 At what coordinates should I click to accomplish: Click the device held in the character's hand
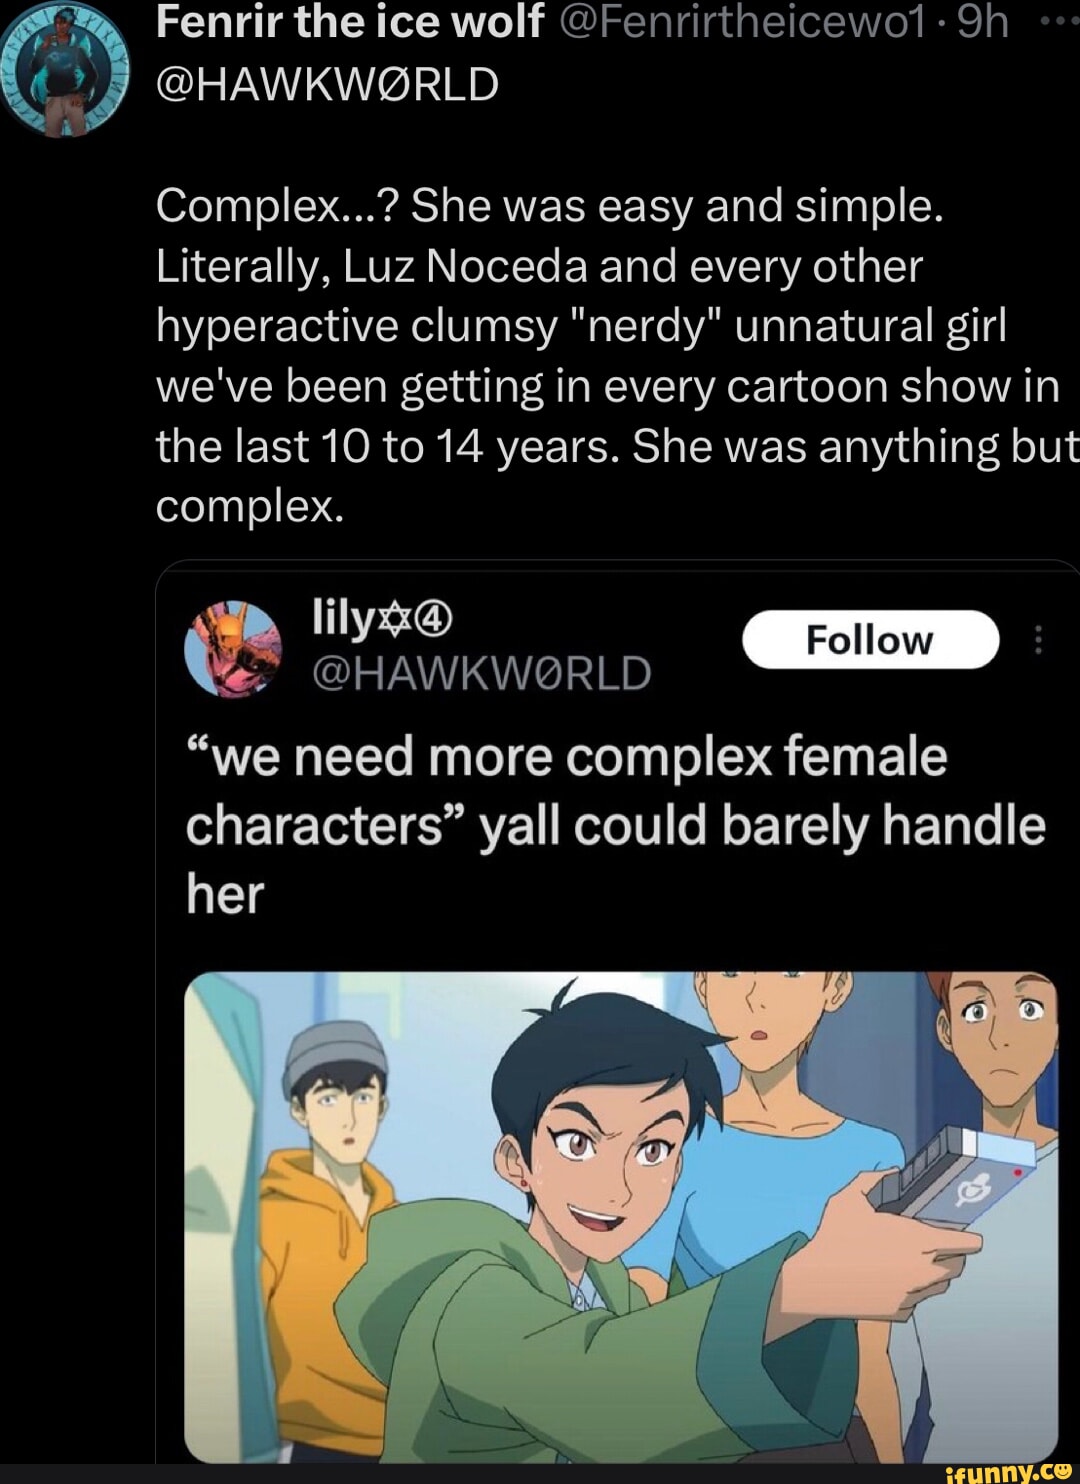coord(955,1176)
